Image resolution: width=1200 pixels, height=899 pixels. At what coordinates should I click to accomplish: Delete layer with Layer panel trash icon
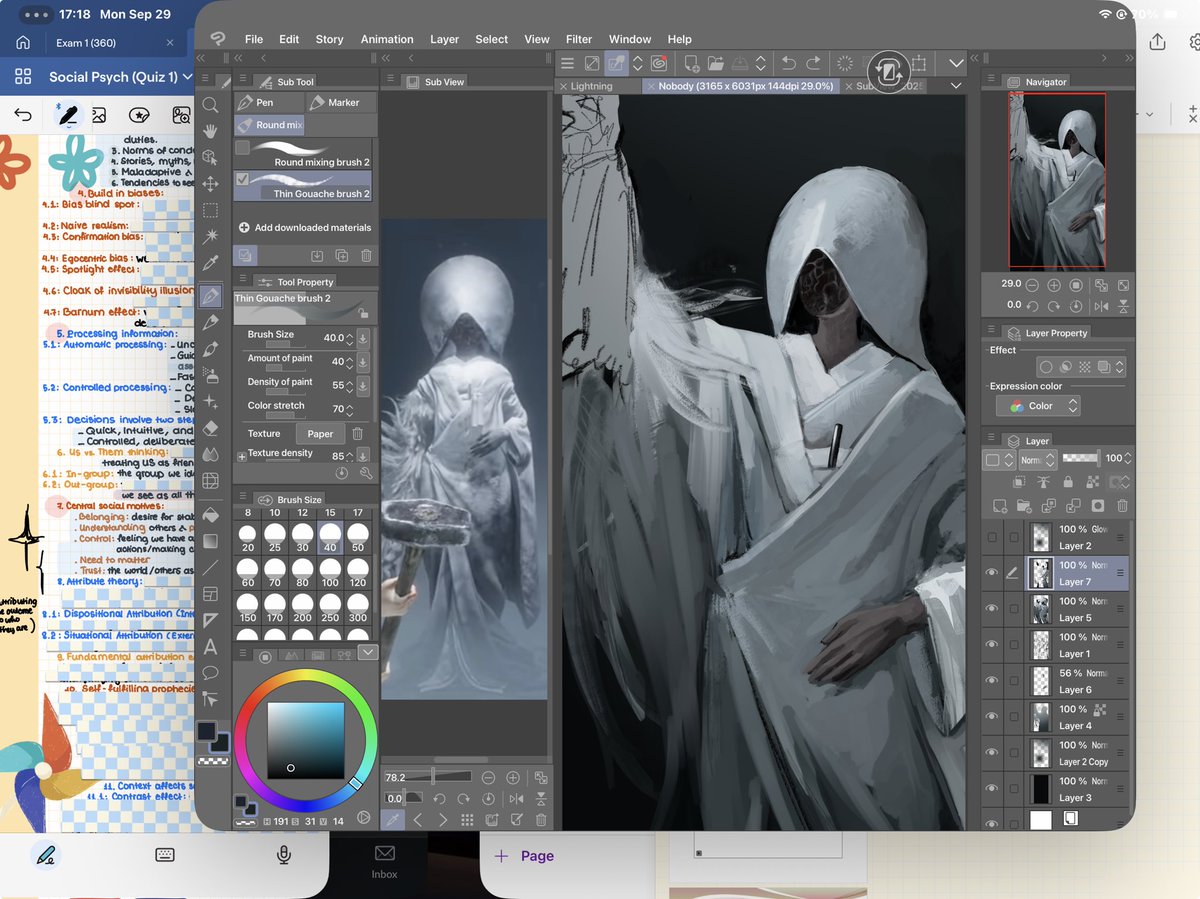point(1122,506)
